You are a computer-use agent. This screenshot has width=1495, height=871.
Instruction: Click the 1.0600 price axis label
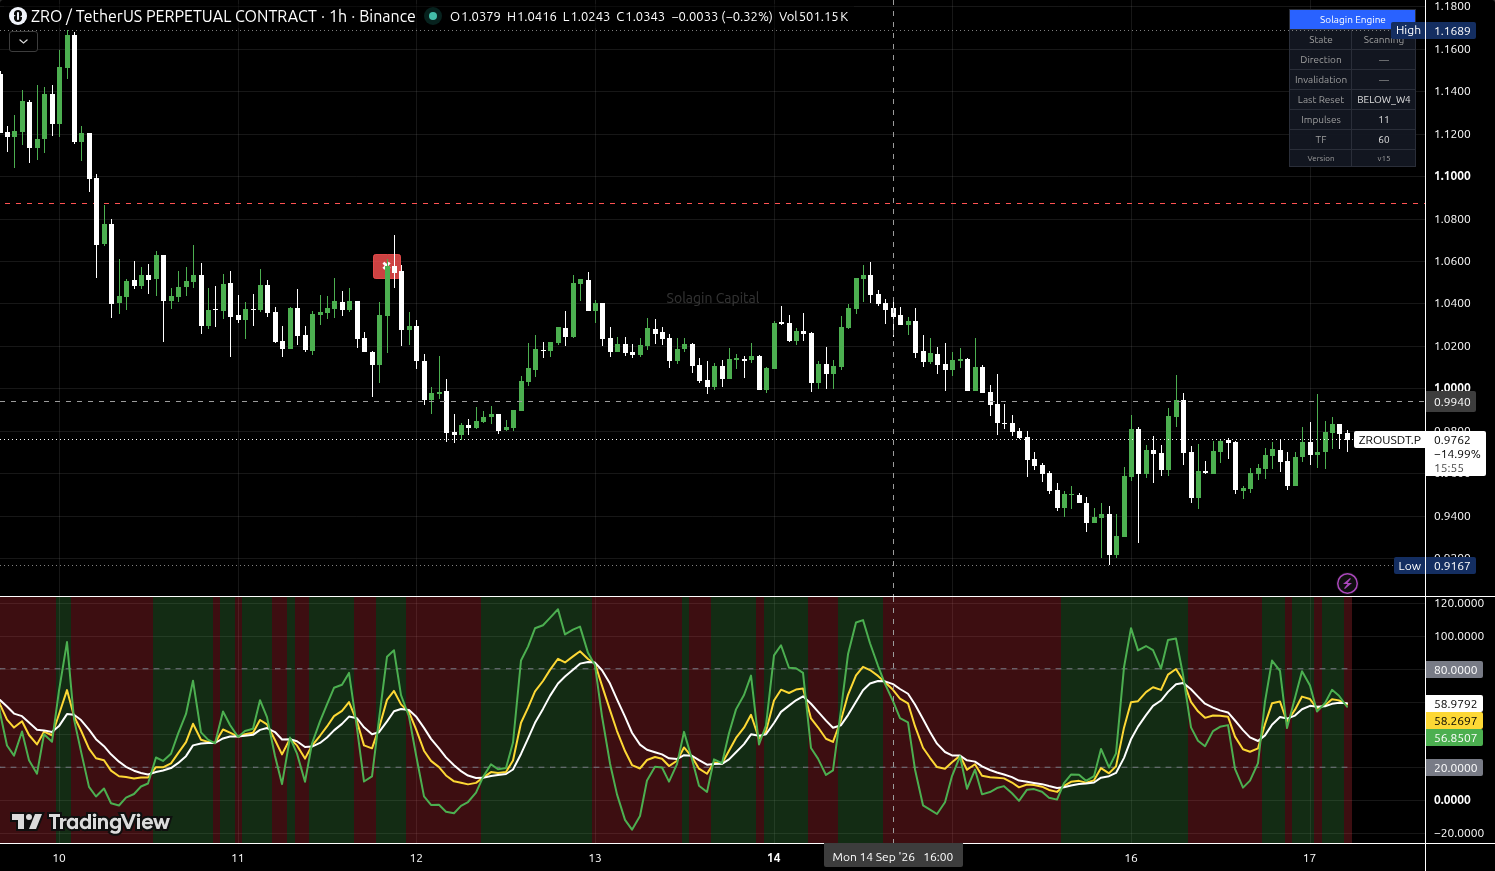[x=1452, y=261]
